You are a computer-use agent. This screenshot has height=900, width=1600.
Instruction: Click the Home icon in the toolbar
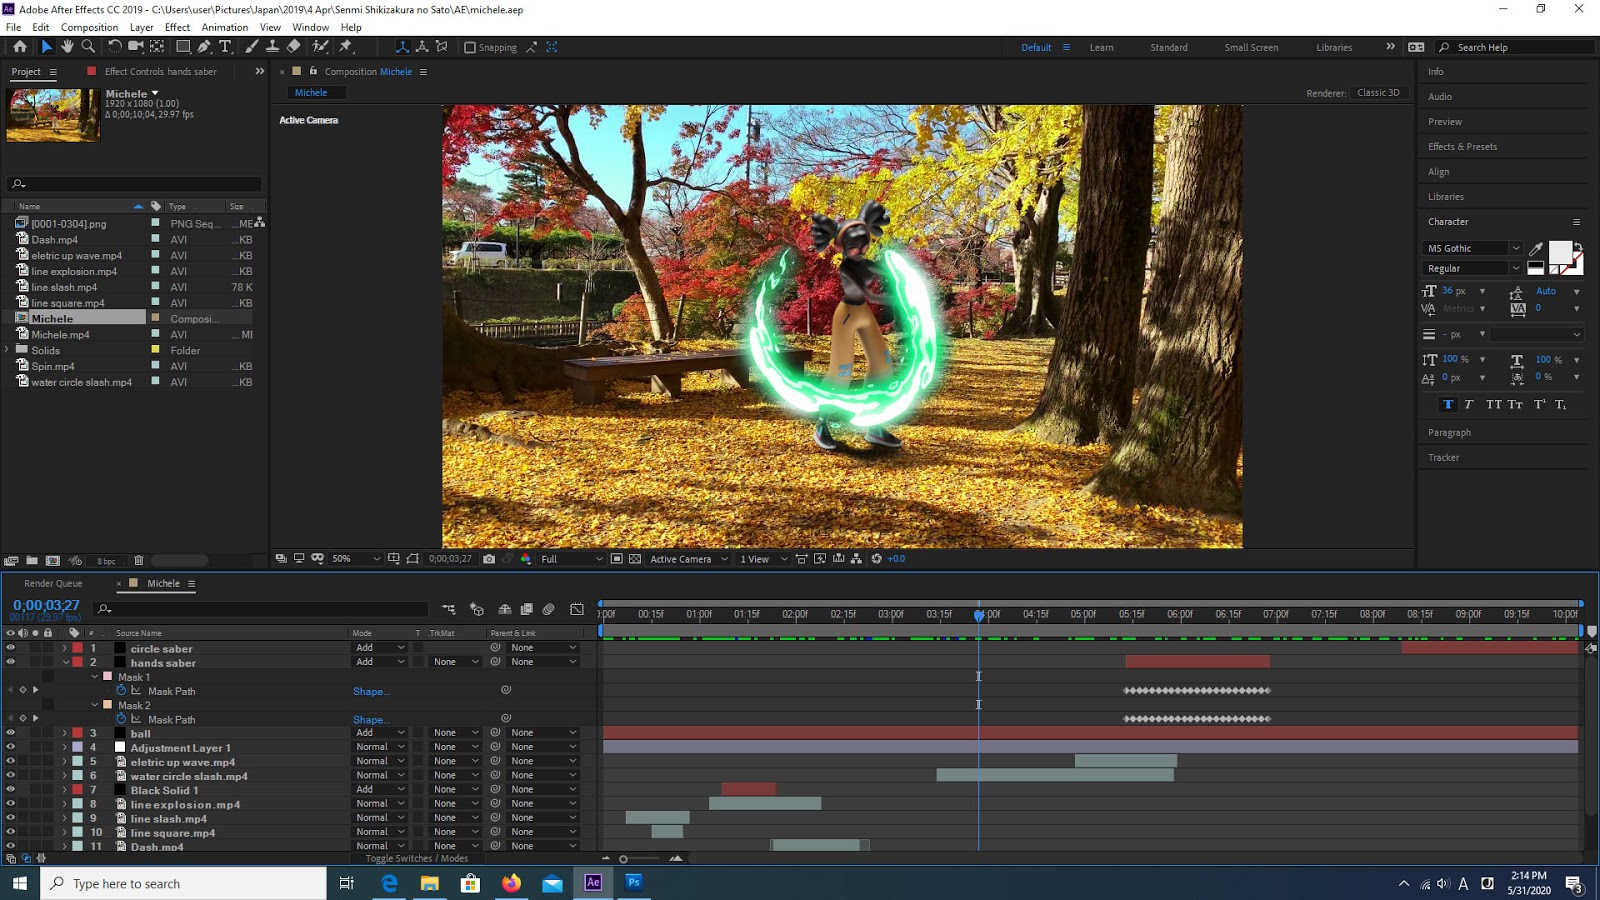(19, 46)
